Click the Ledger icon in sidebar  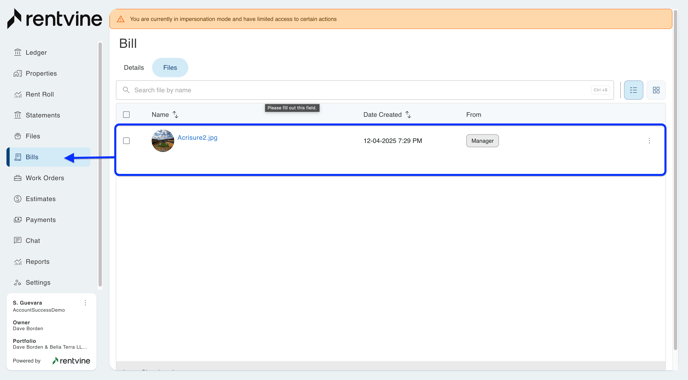point(18,52)
